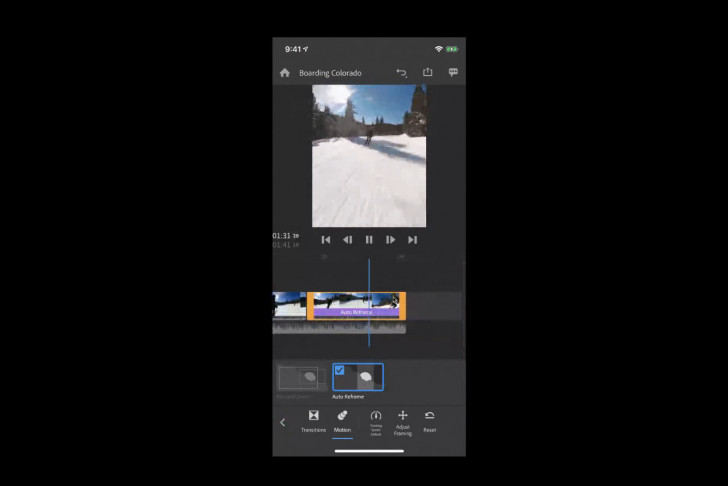Step forward one frame
728x486 pixels.
(390, 240)
